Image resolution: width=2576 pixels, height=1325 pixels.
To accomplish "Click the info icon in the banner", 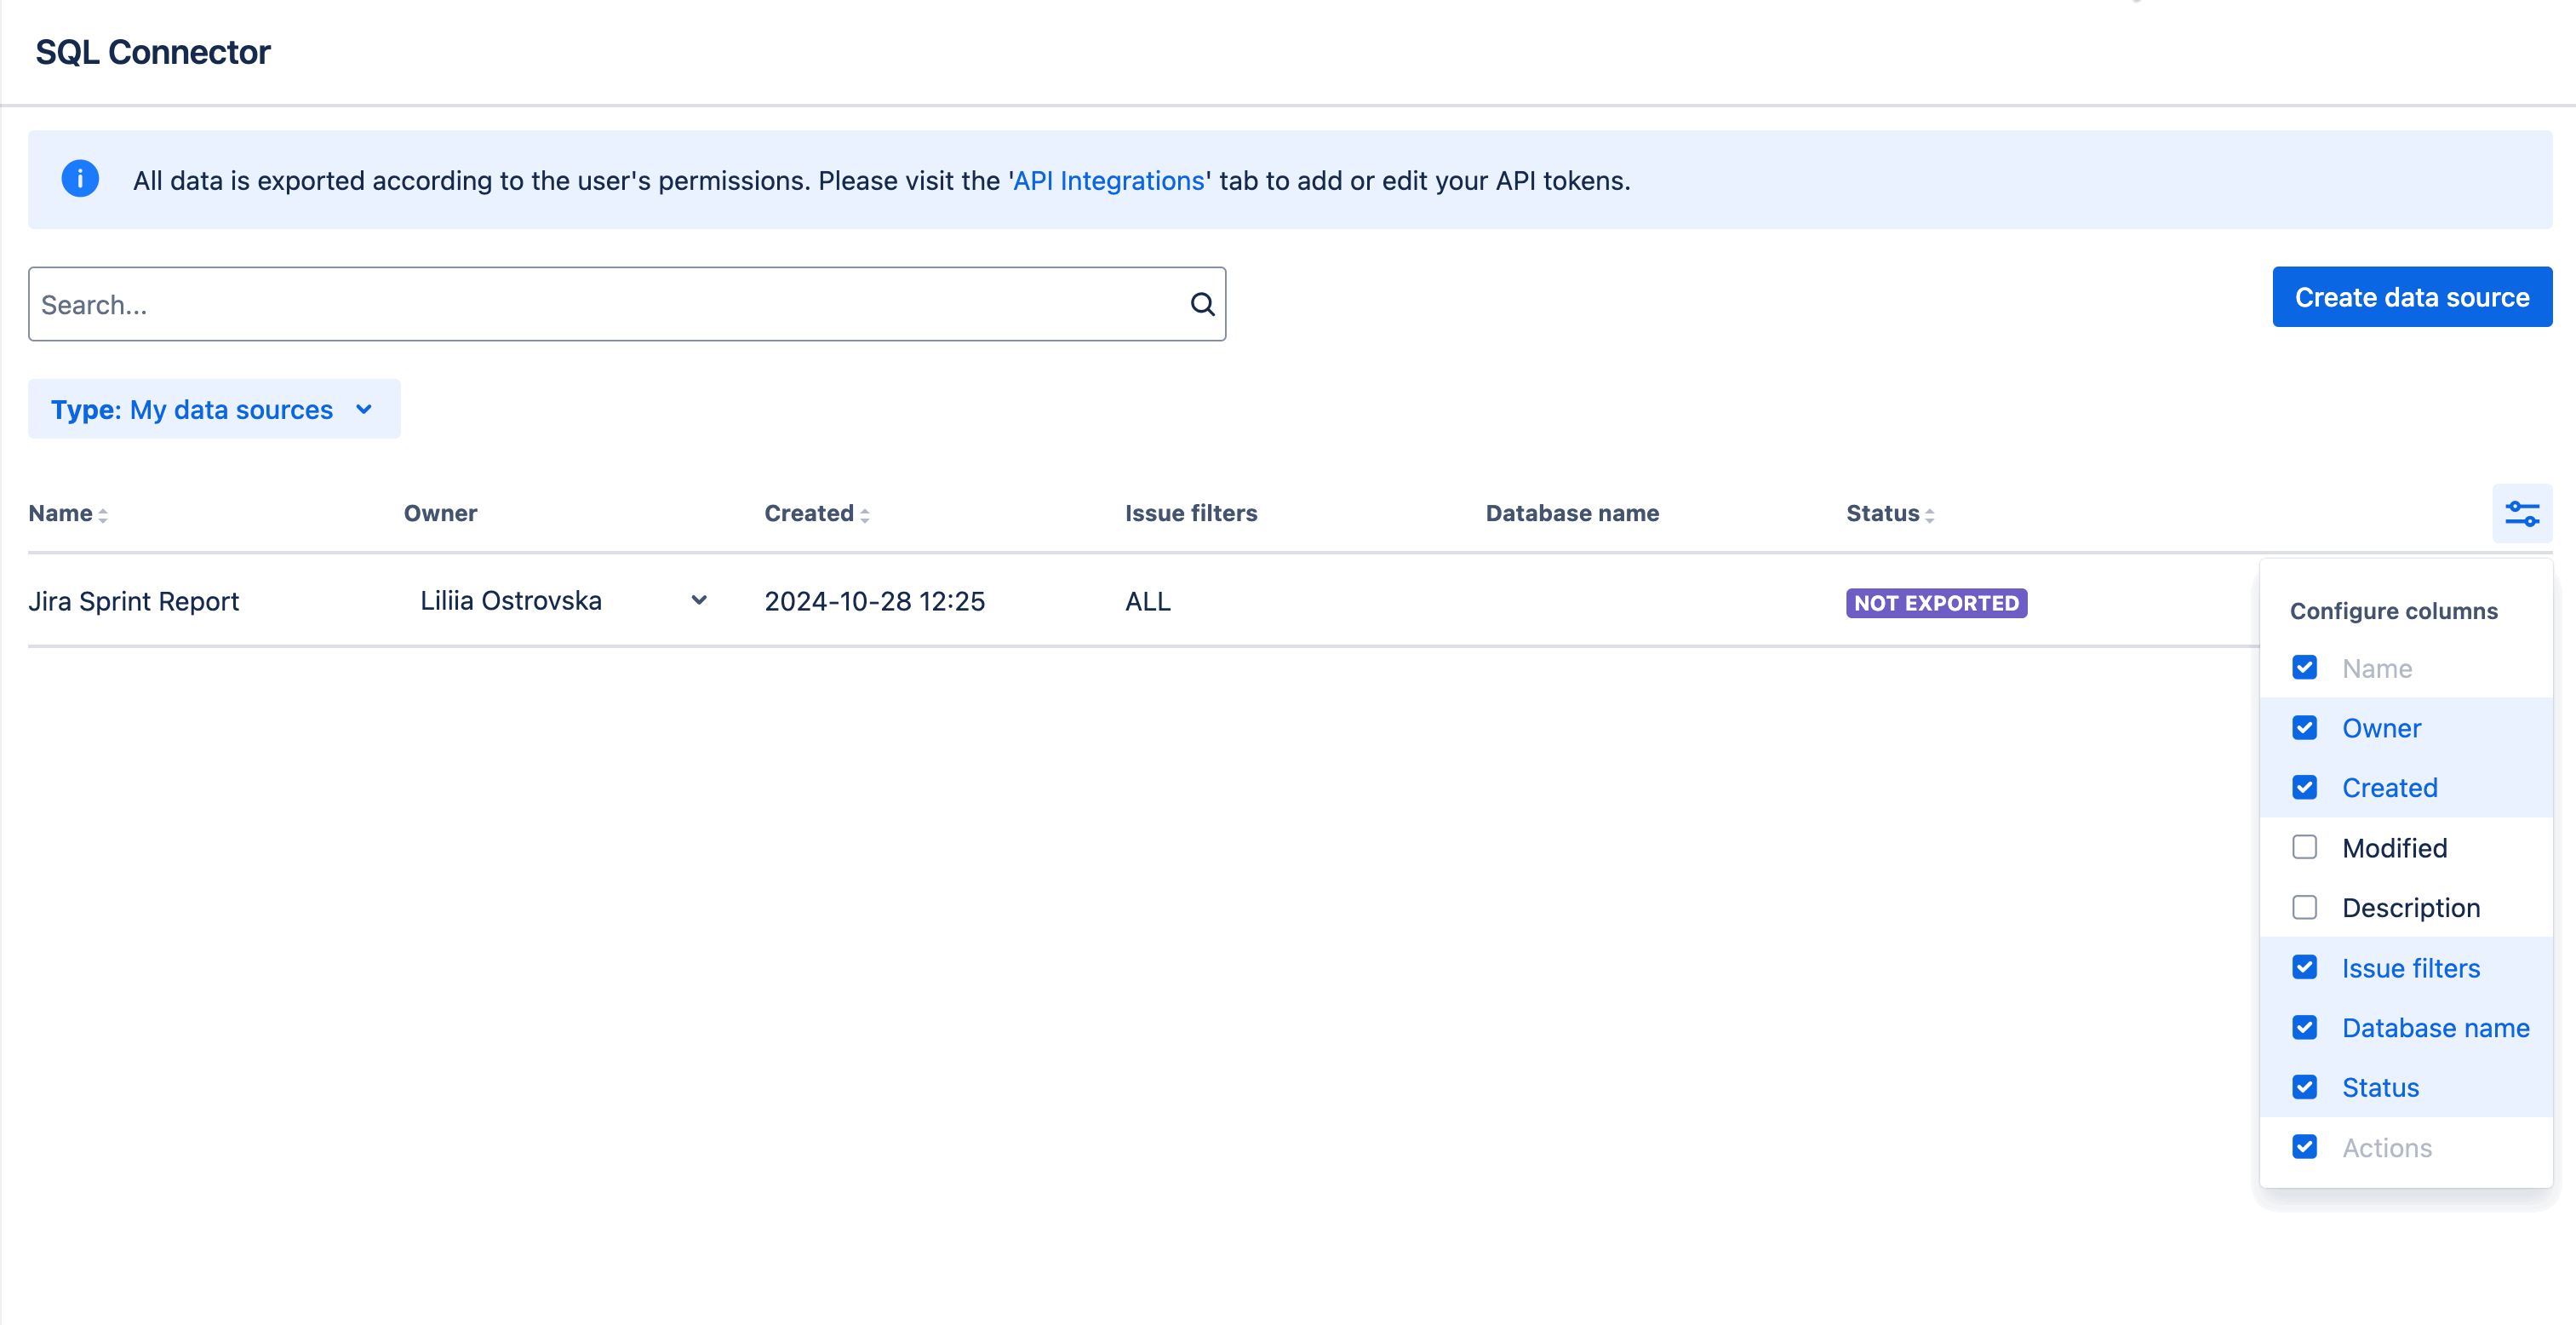I will 80,179.
